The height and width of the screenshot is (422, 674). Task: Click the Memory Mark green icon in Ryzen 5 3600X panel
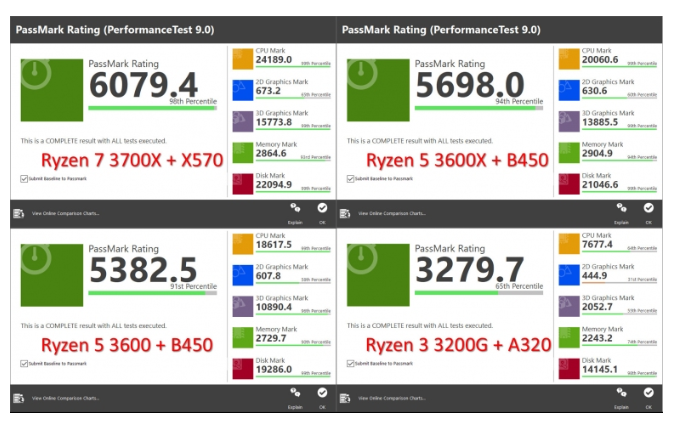click(x=569, y=153)
